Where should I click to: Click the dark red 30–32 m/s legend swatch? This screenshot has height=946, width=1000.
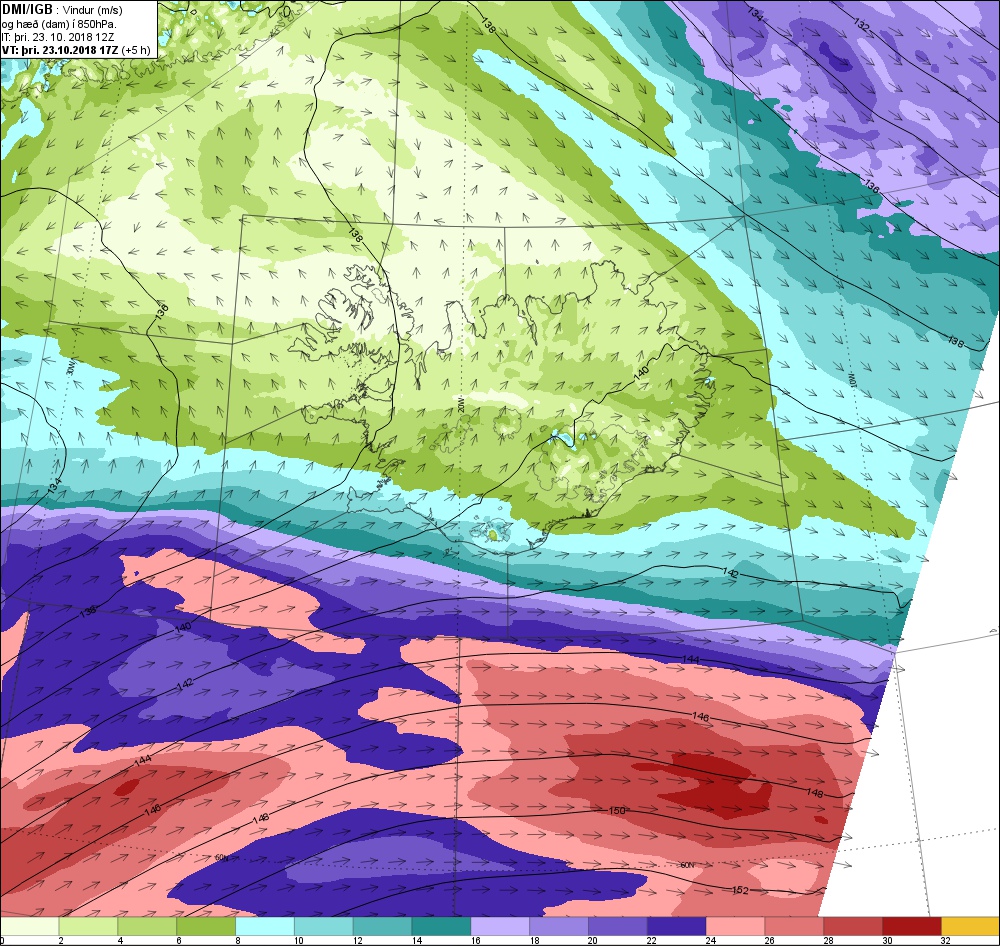click(x=912, y=926)
